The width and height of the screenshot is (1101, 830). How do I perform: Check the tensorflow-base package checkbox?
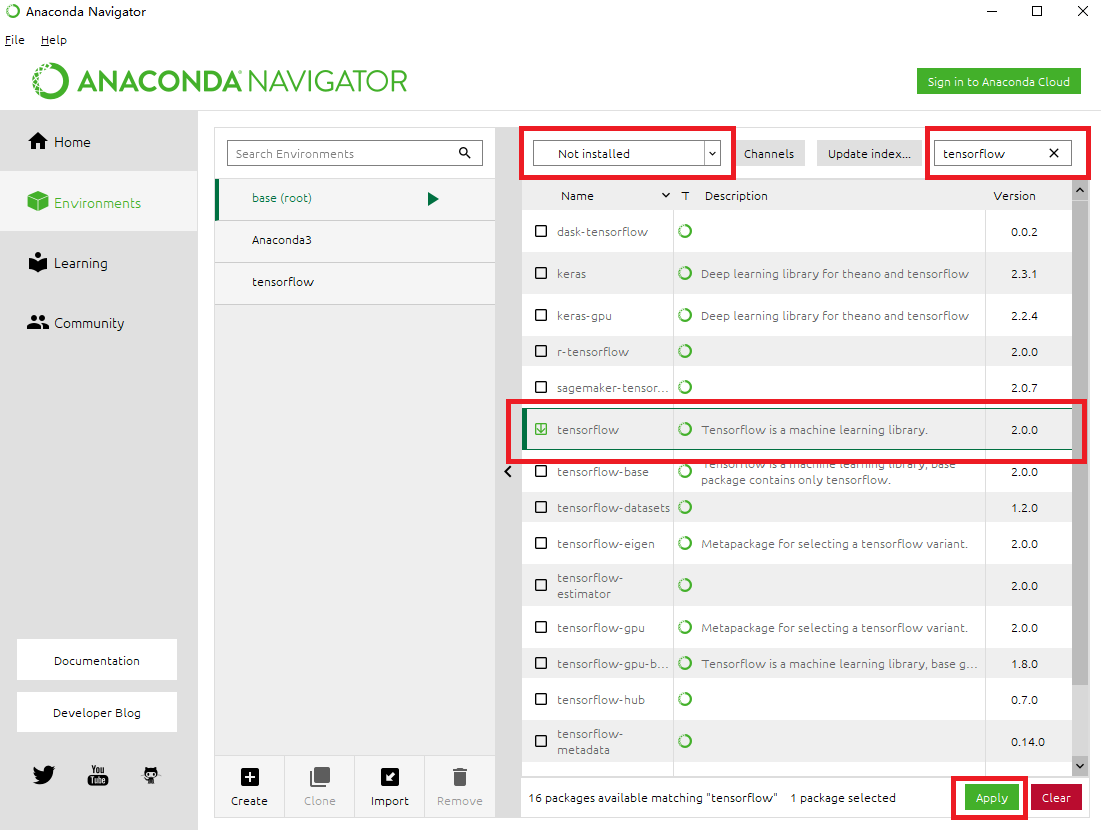541,471
